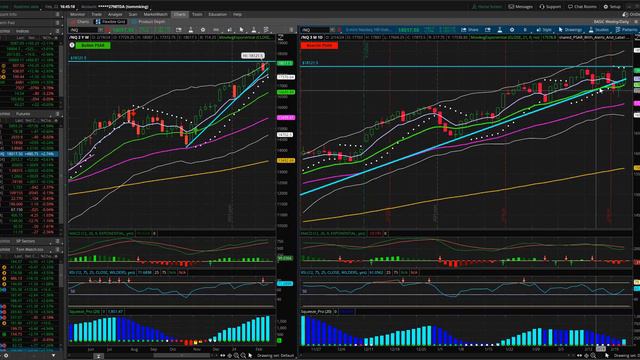Select Drawings cursor icon in left chart toolbar
The image size is (640, 360).
(242, 30)
